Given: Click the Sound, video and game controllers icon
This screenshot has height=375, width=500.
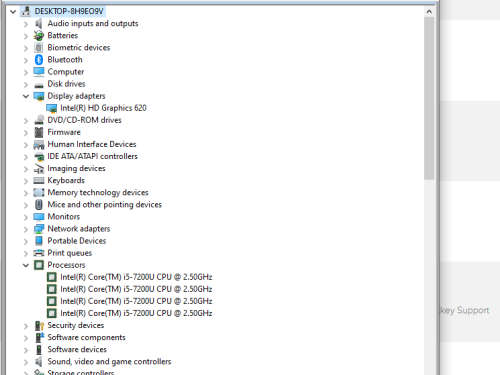Looking at the screenshot, I should [39, 362].
